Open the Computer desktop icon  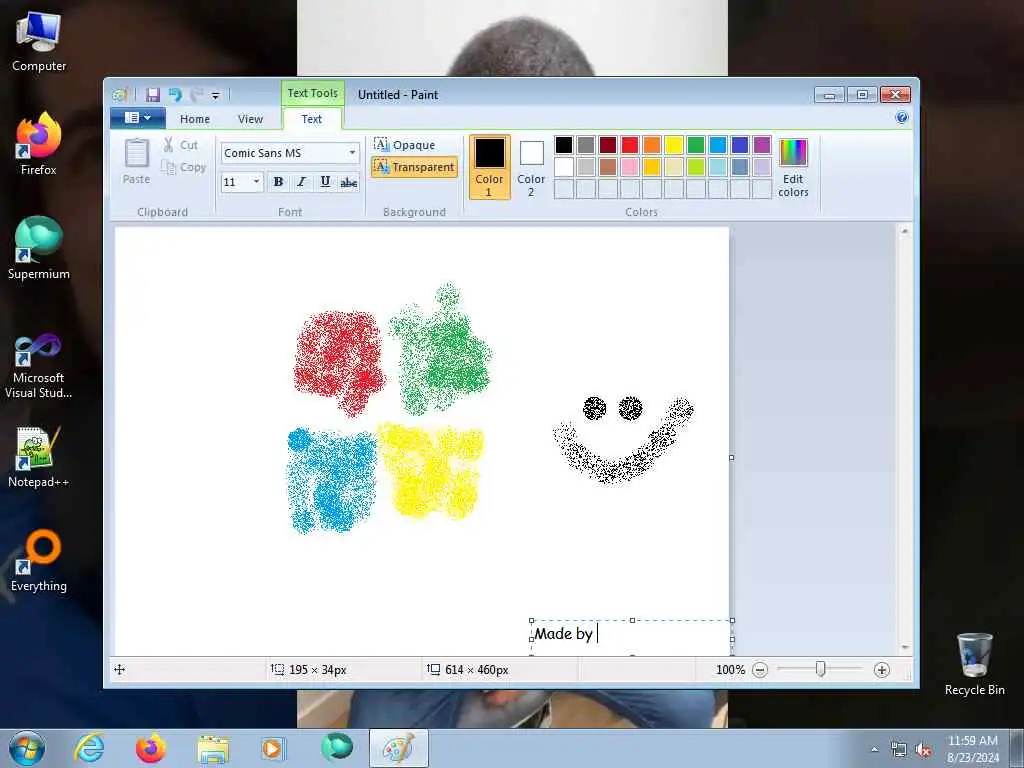click(39, 42)
